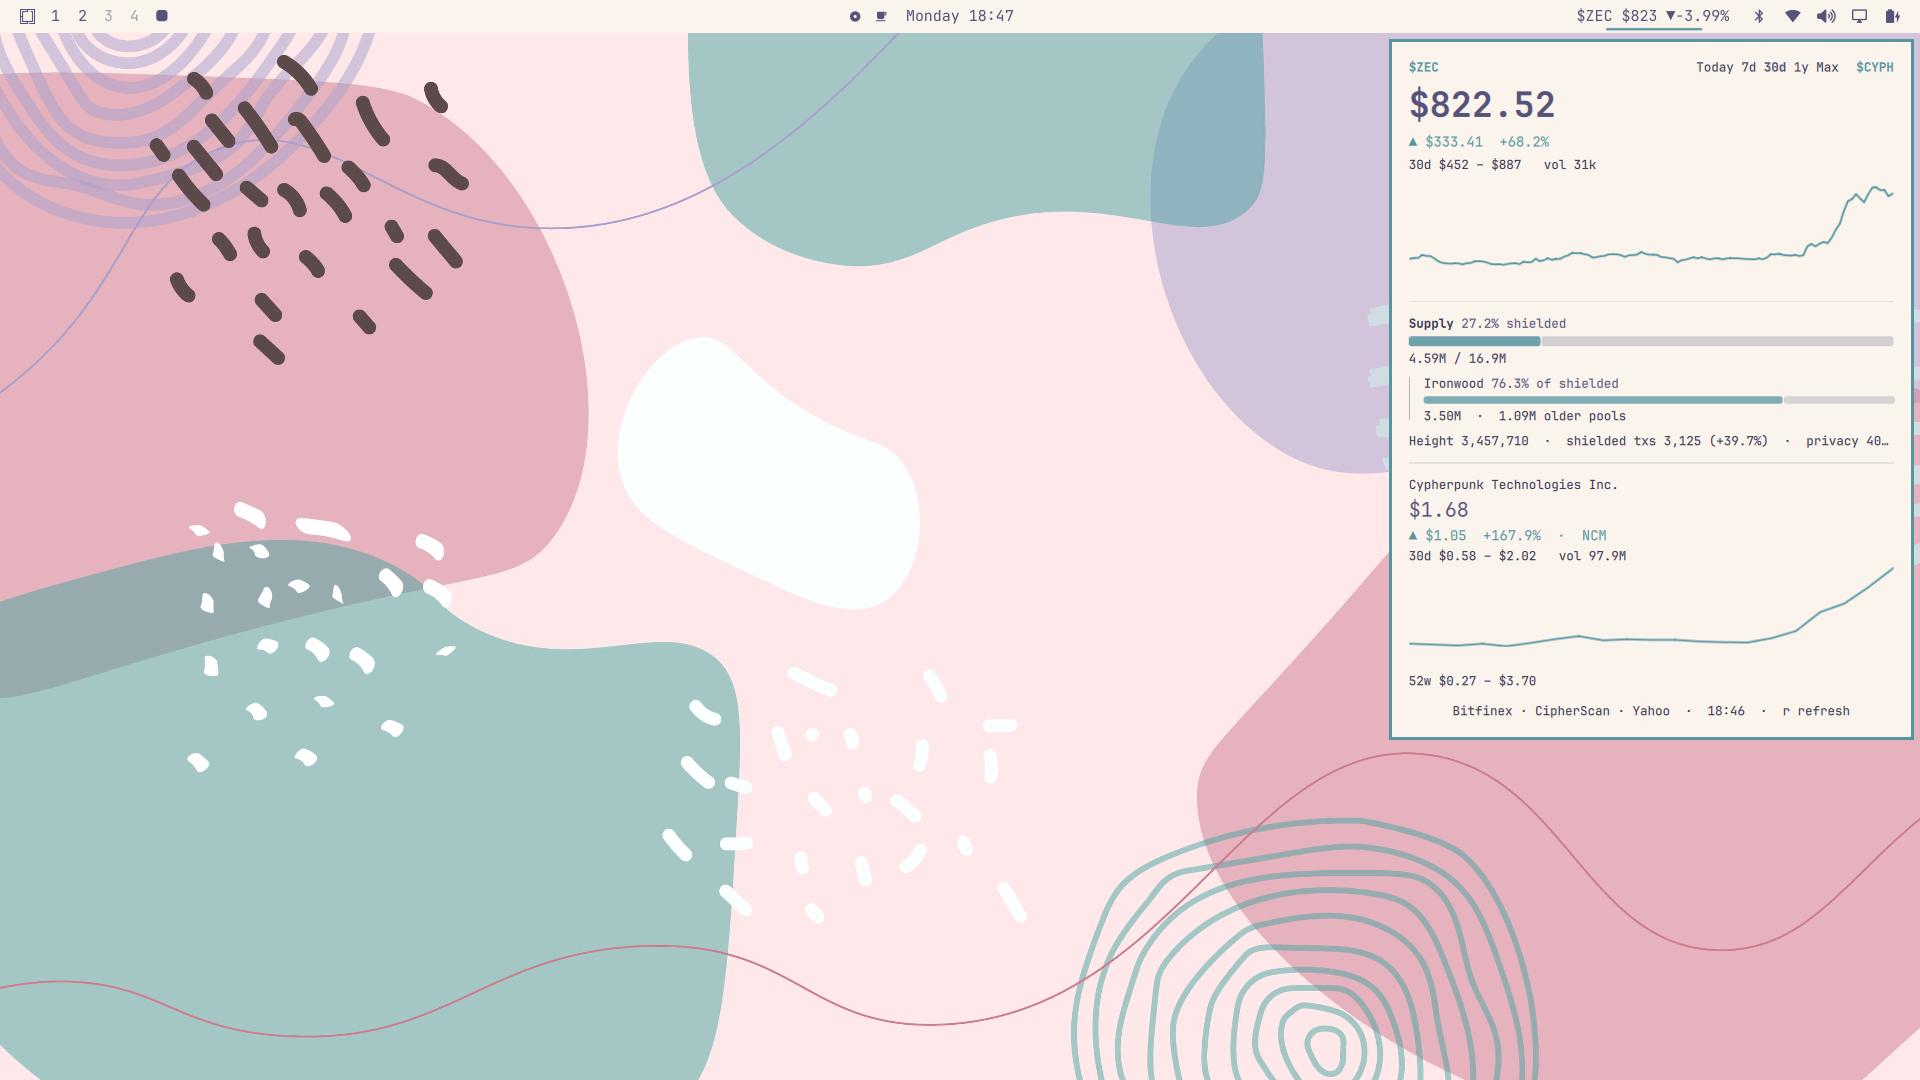Click the Supply shielded progress bar
The height and width of the screenshot is (1080, 1920).
(1651, 342)
